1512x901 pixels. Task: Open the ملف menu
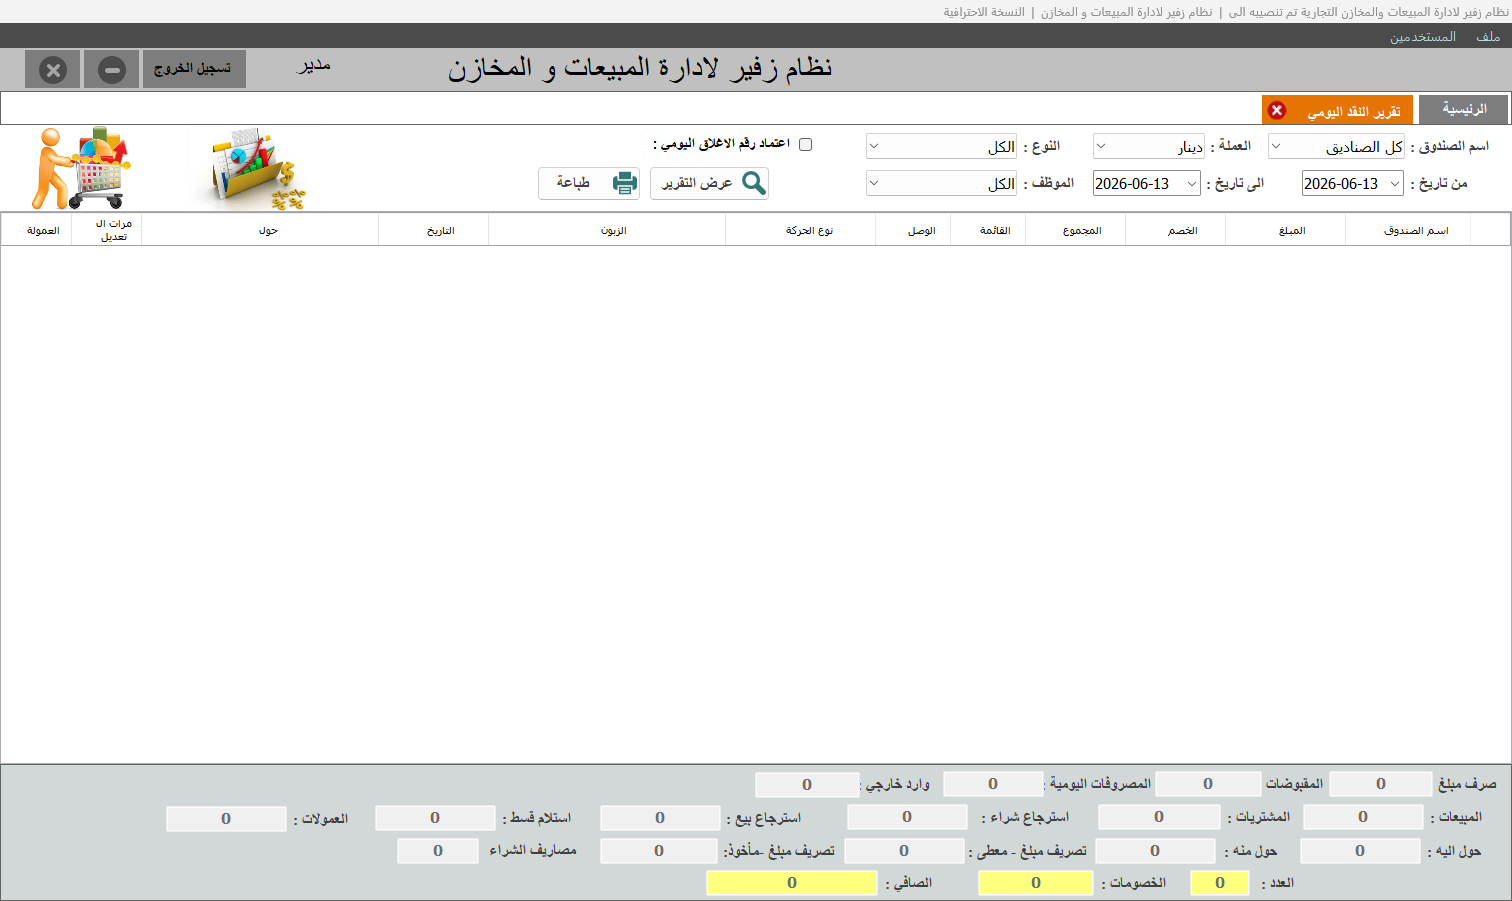(1488, 36)
